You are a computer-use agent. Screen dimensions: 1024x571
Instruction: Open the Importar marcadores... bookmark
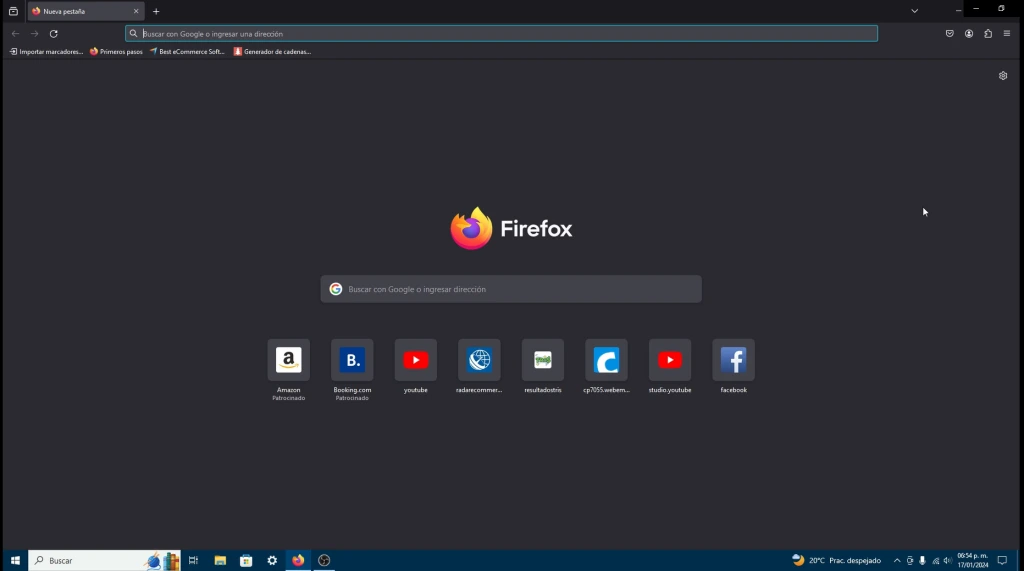coord(46,52)
